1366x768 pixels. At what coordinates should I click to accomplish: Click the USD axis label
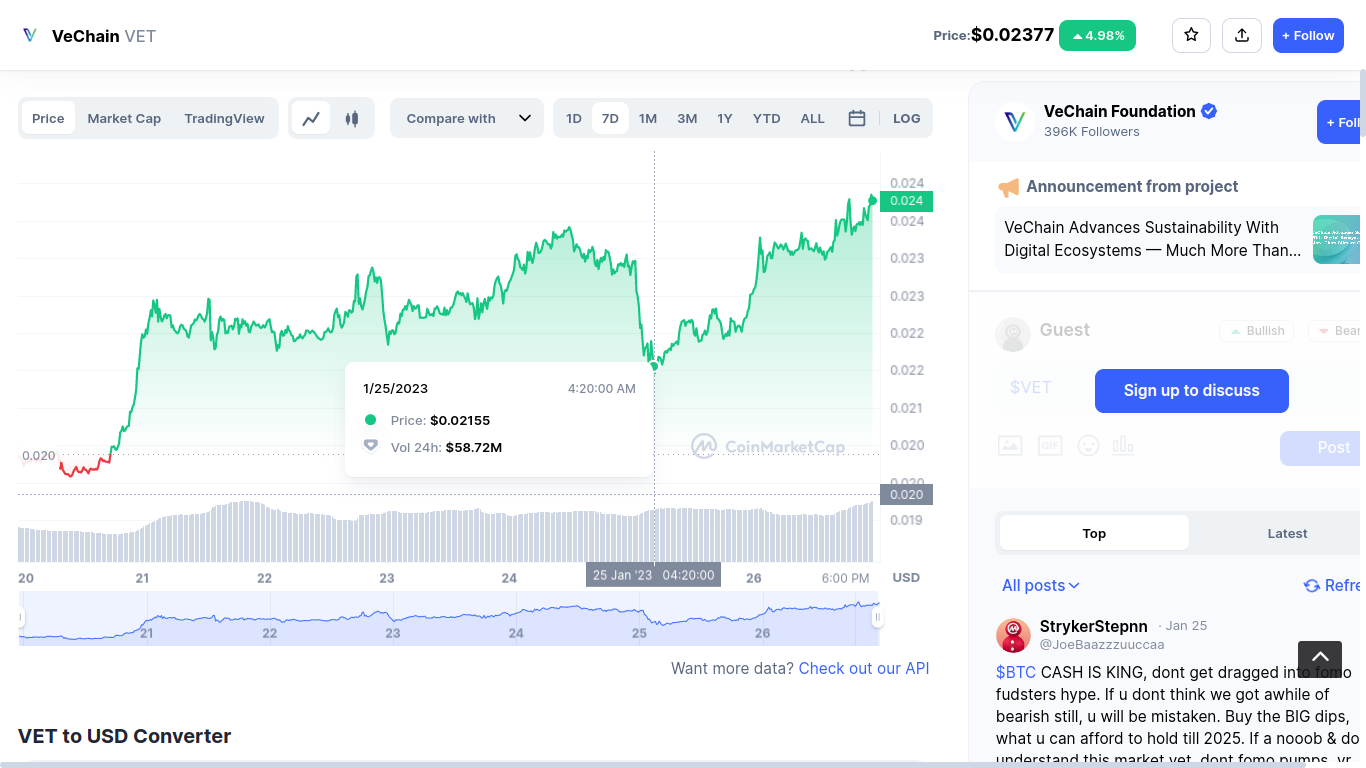[906, 578]
